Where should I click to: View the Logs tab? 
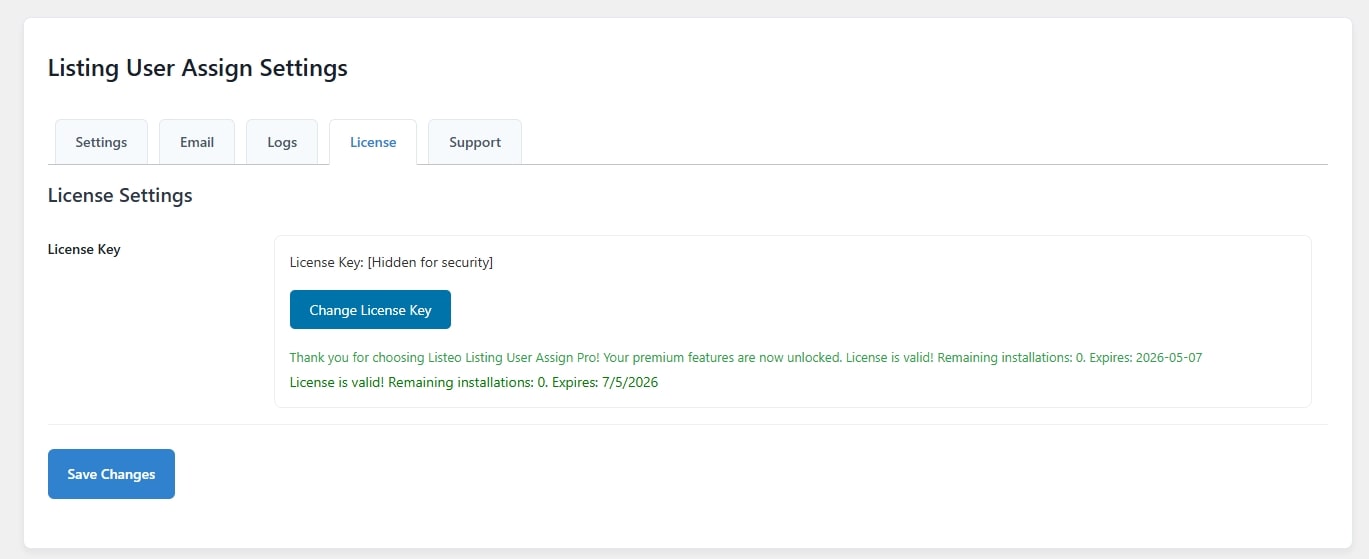coord(282,142)
